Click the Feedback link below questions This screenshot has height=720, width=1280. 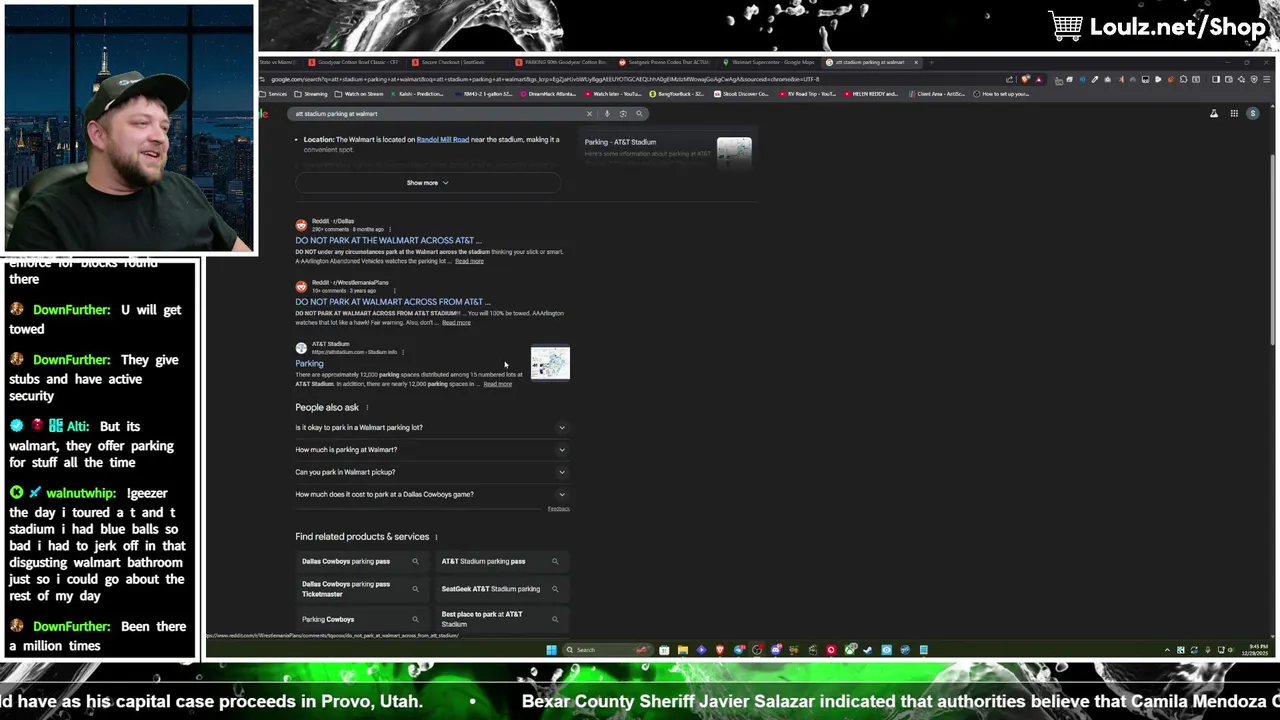pyautogui.click(x=559, y=508)
